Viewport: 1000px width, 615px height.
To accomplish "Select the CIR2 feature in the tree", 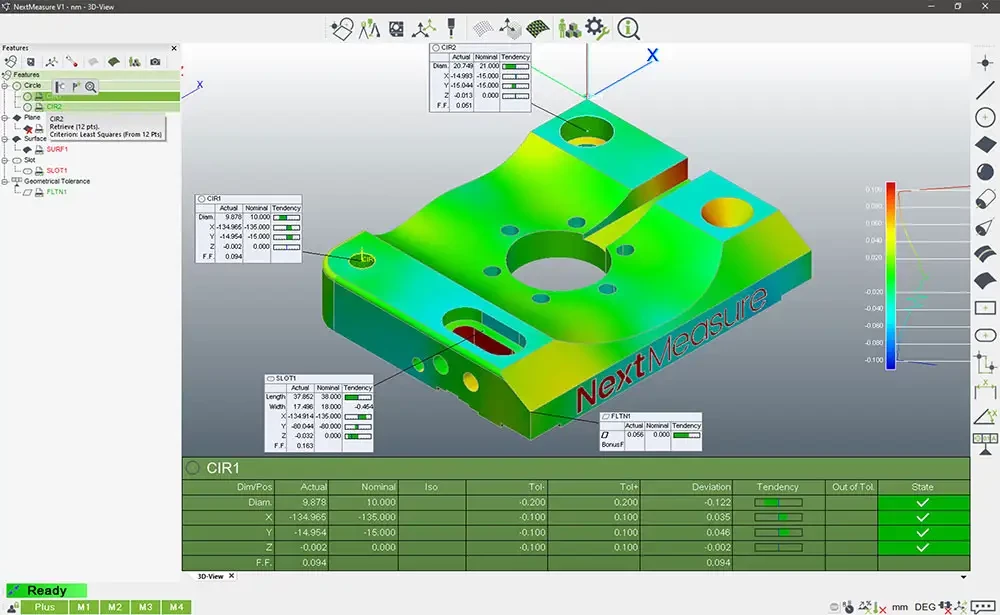I will point(54,107).
